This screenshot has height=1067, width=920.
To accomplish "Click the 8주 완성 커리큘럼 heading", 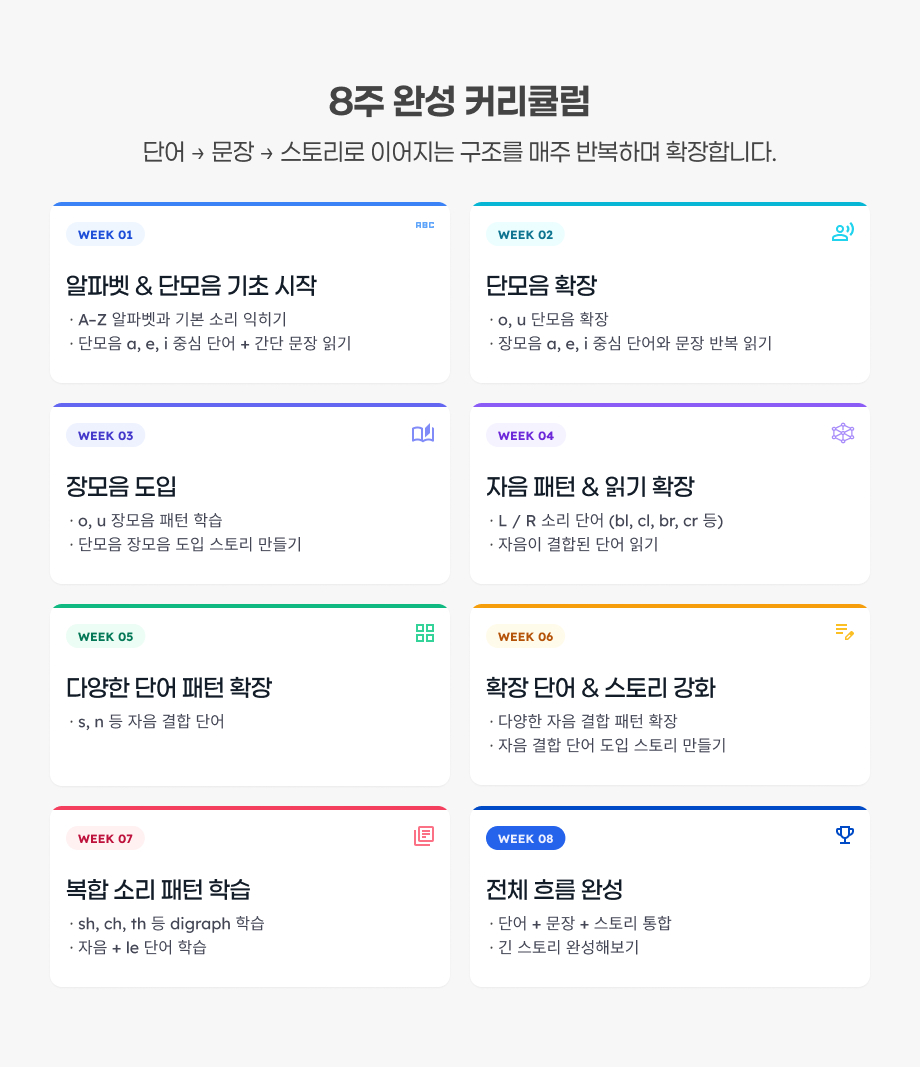I will 459,101.
